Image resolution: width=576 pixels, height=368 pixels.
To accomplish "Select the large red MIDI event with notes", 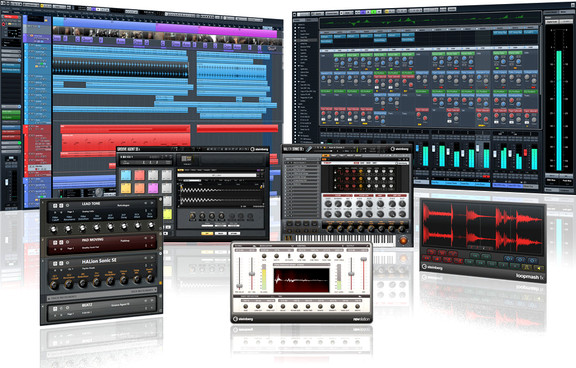I will pos(126,142).
